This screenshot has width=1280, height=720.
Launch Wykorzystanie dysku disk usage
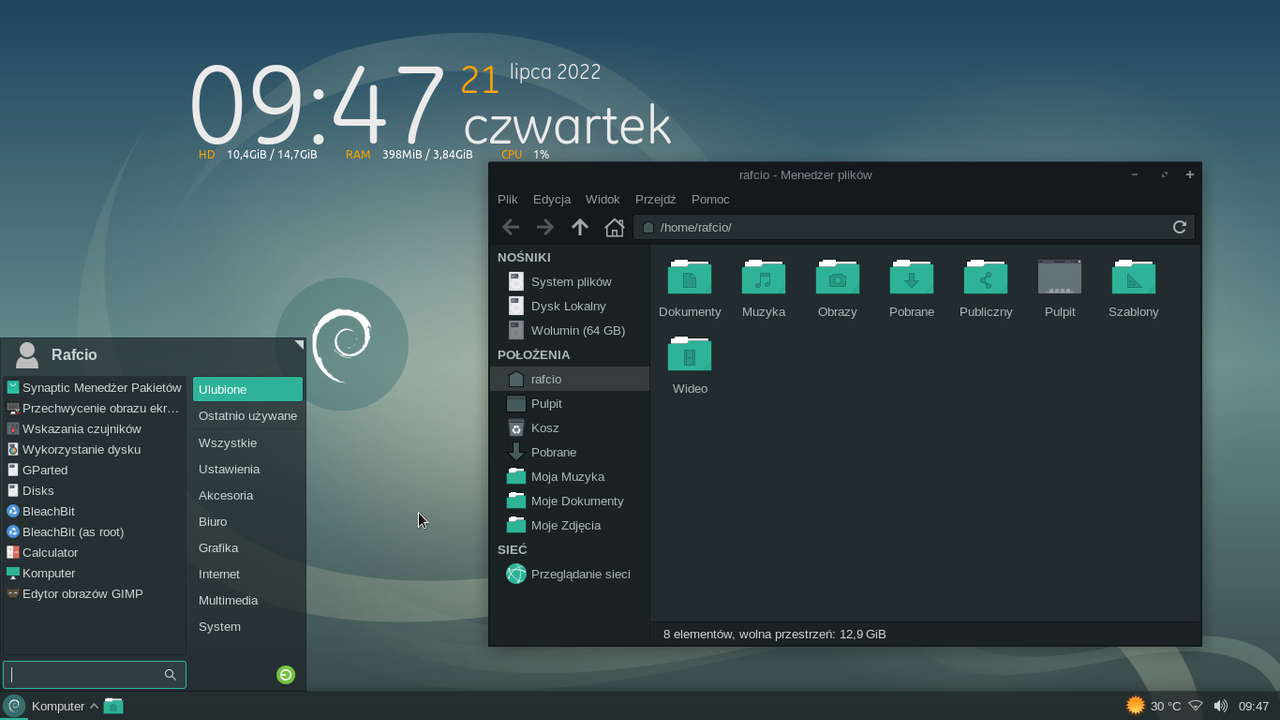(x=95, y=449)
